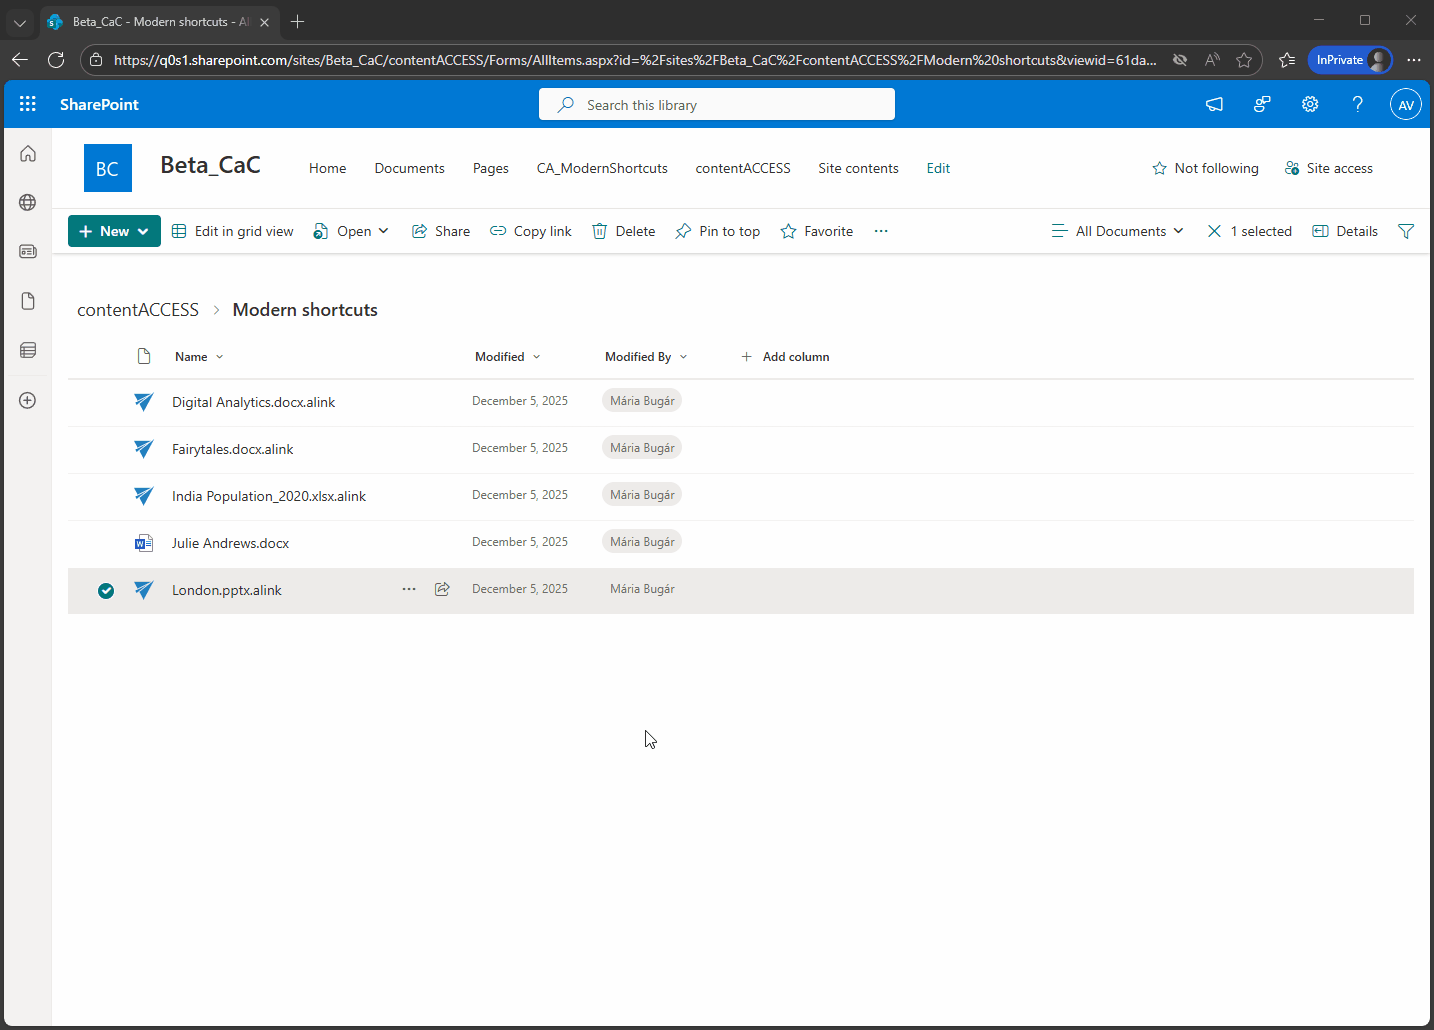The image size is (1434, 1030).
Task: Toggle Favorite for the selected file
Action: point(816,231)
